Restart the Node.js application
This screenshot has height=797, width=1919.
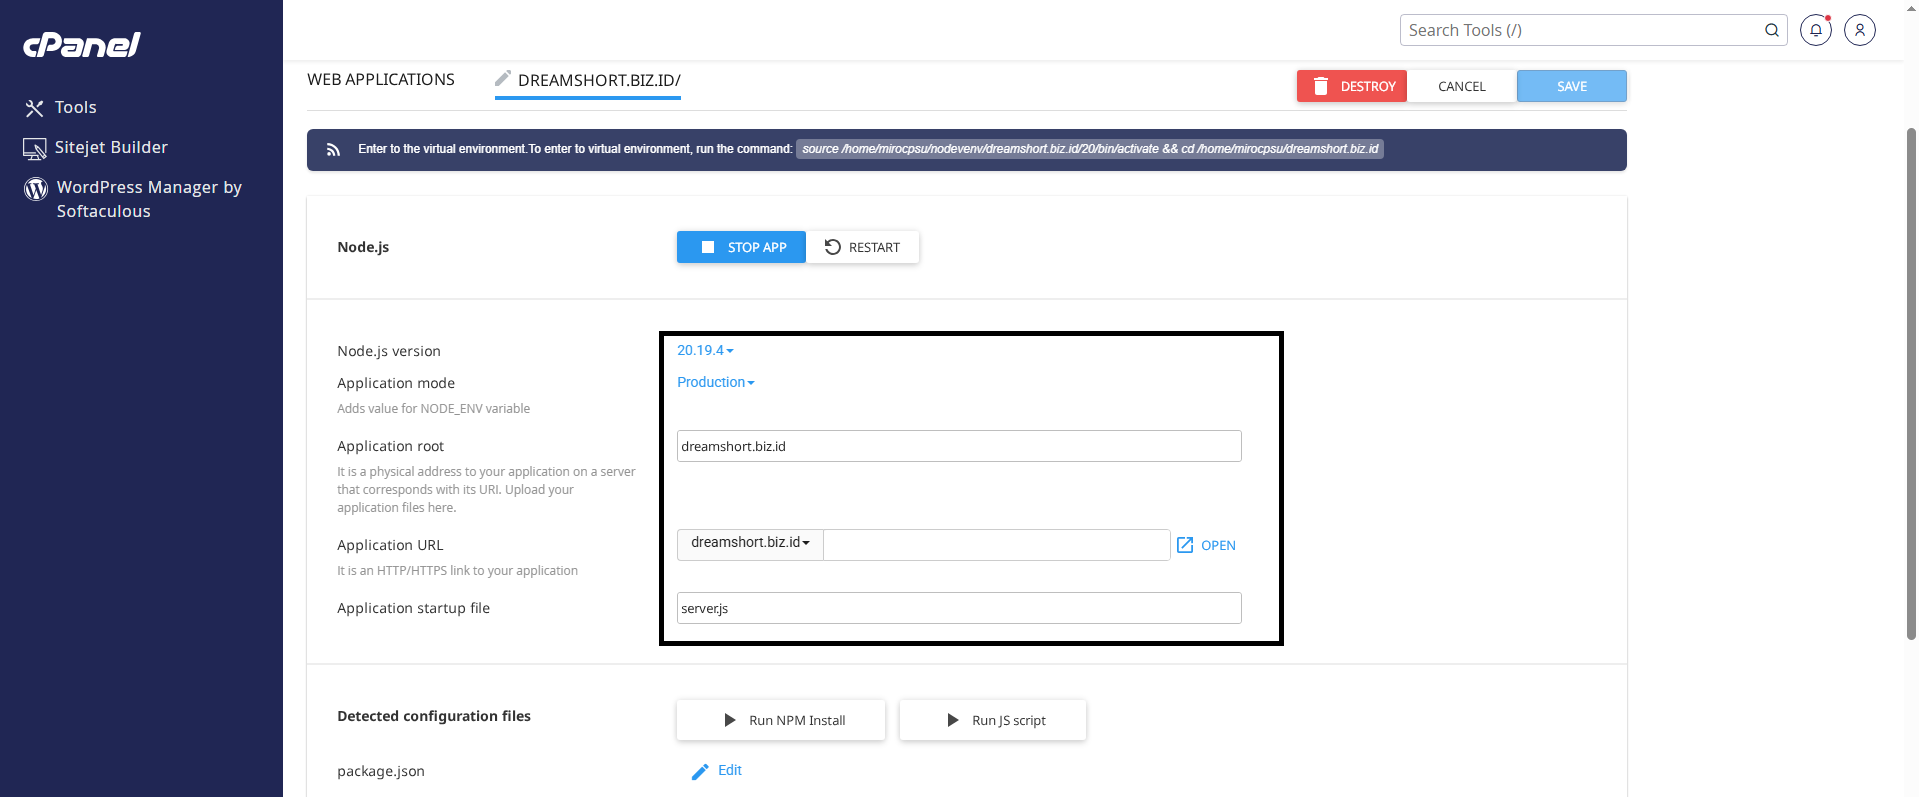862,247
